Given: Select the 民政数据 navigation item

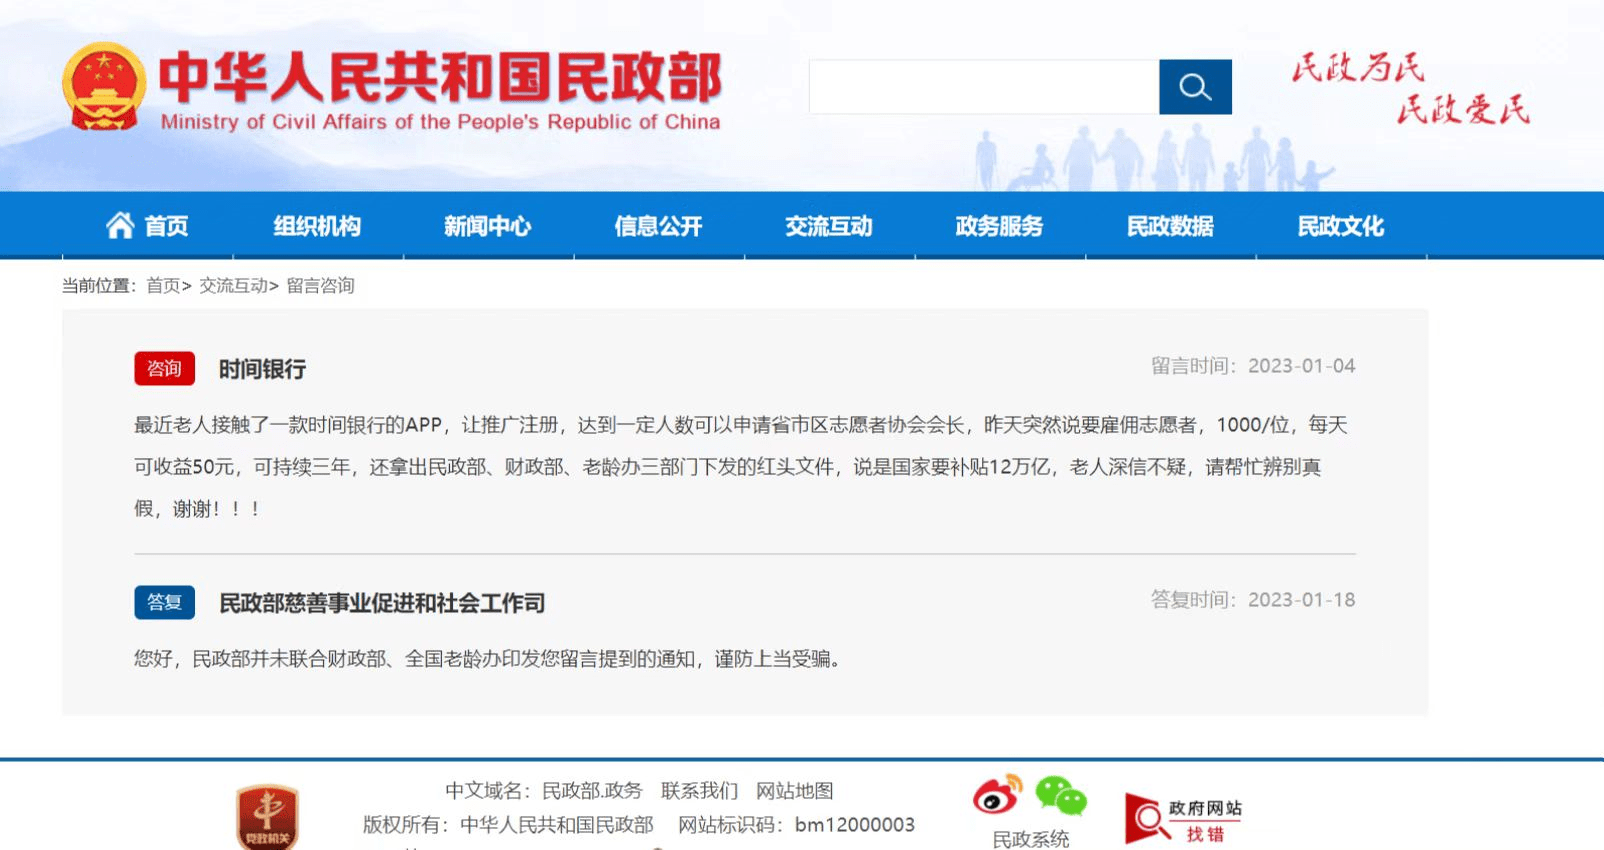Looking at the screenshot, I should click(x=1170, y=226).
